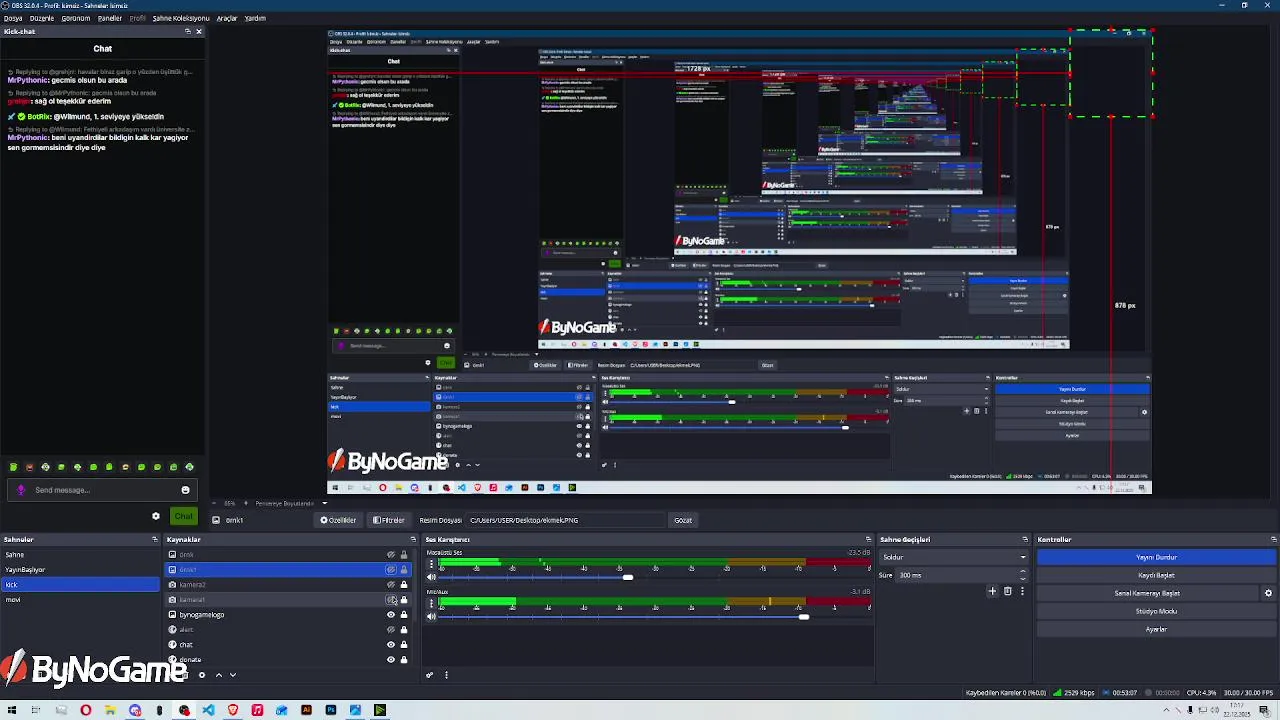
Task: Add a new scene transition
Action: [992, 591]
